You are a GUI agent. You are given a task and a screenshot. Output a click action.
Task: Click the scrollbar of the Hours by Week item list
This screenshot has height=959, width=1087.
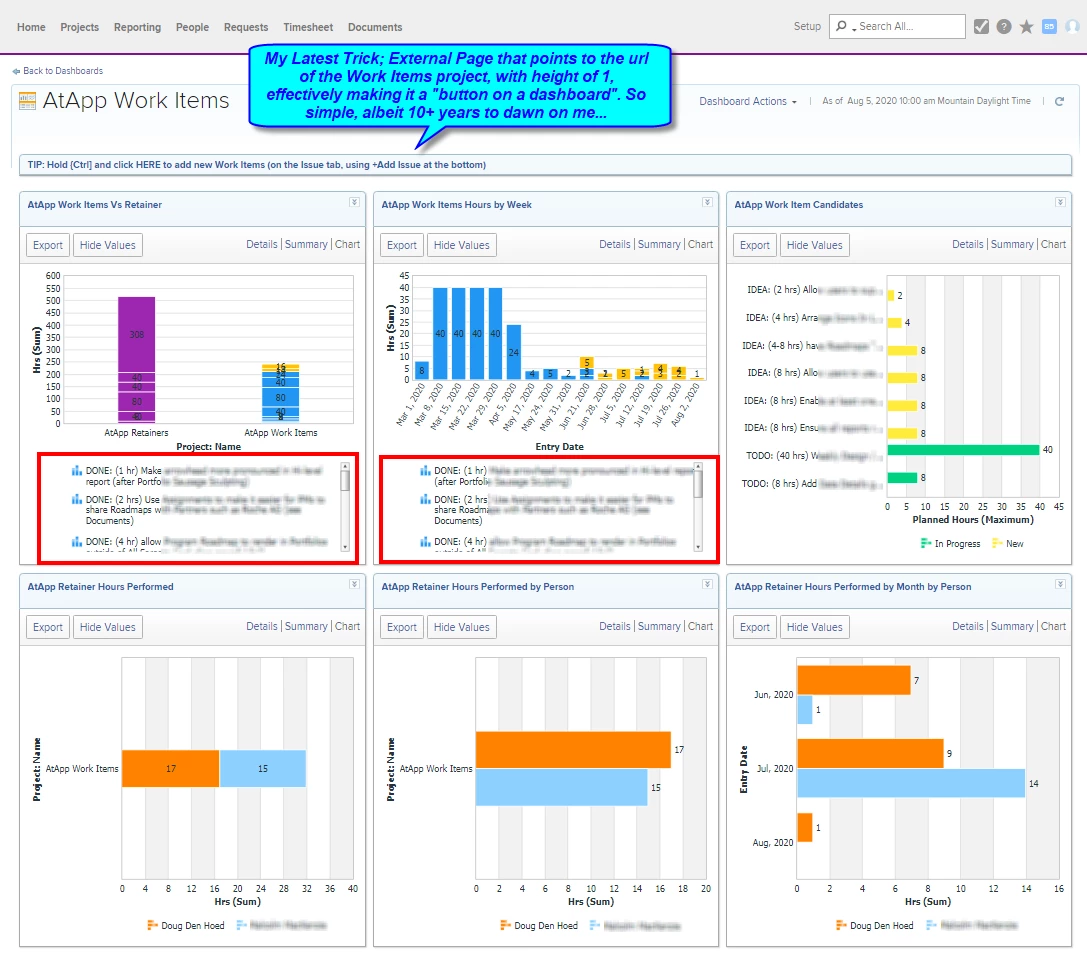pyautogui.click(x=698, y=507)
